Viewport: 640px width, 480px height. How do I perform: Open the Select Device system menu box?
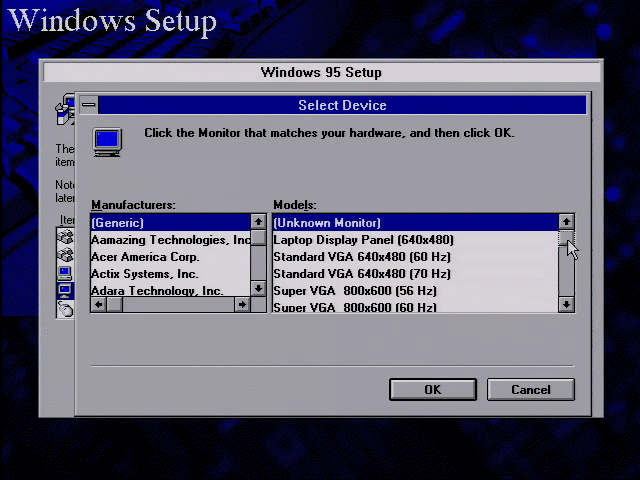tap(89, 105)
